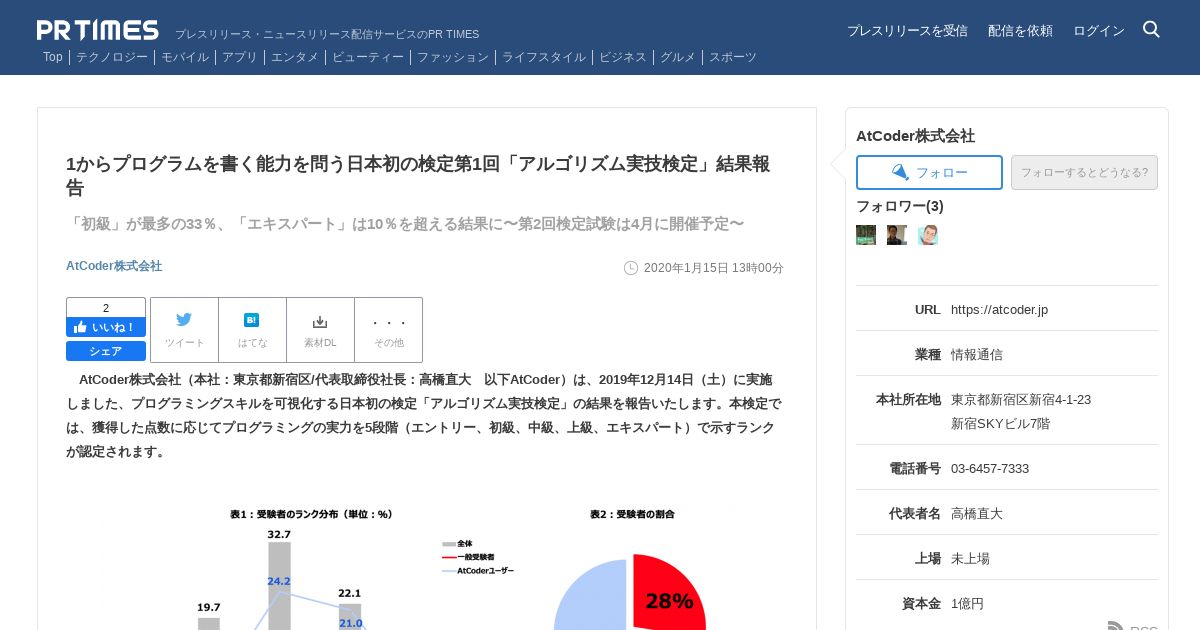Share the article with シェア button

(x=106, y=351)
